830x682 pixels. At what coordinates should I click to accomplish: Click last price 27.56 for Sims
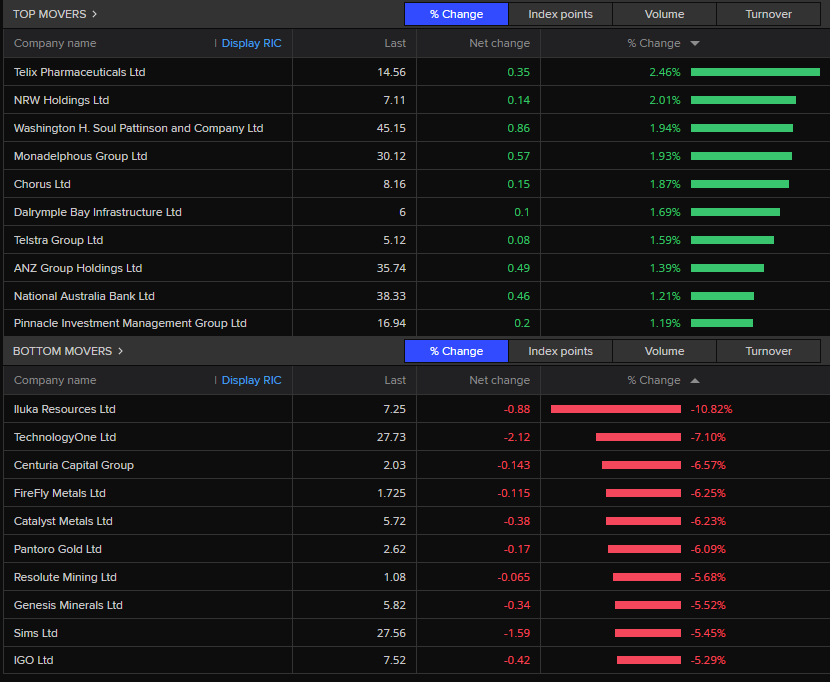pos(391,633)
